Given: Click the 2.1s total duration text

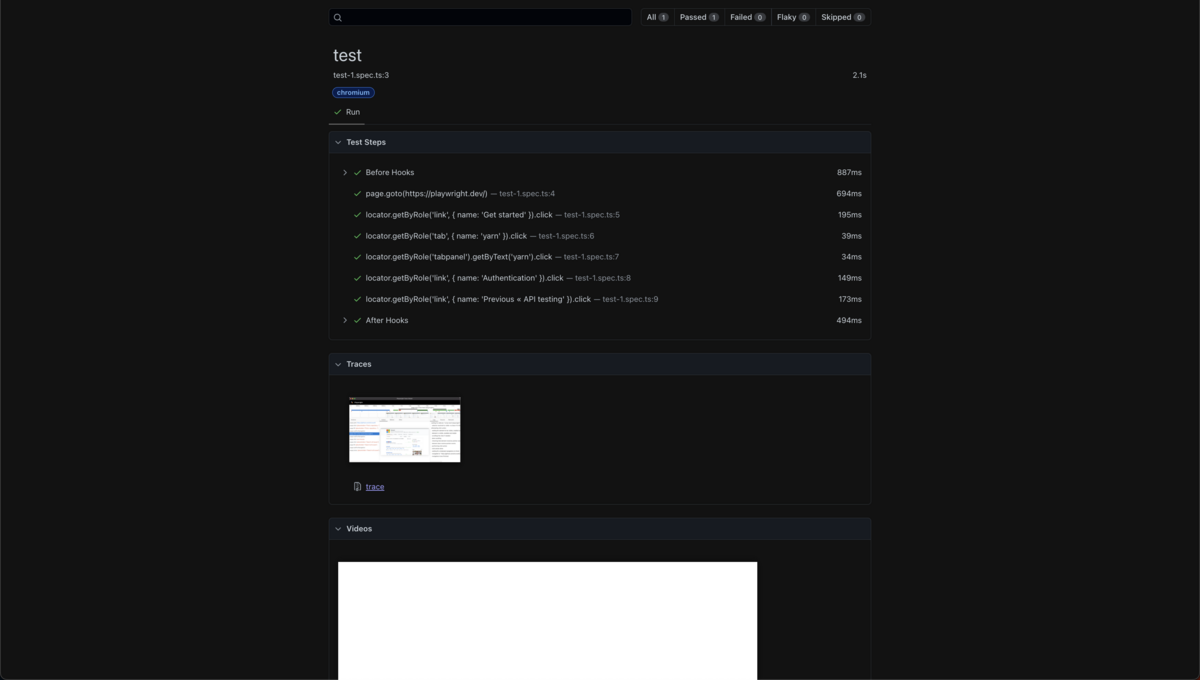Looking at the screenshot, I should click(x=859, y=75).
